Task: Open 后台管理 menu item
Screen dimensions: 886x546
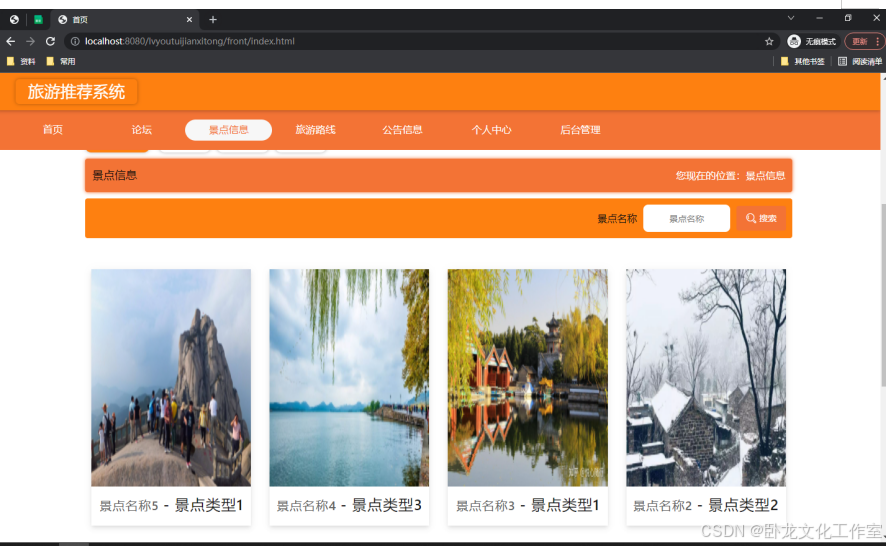Action: (580, 130)
